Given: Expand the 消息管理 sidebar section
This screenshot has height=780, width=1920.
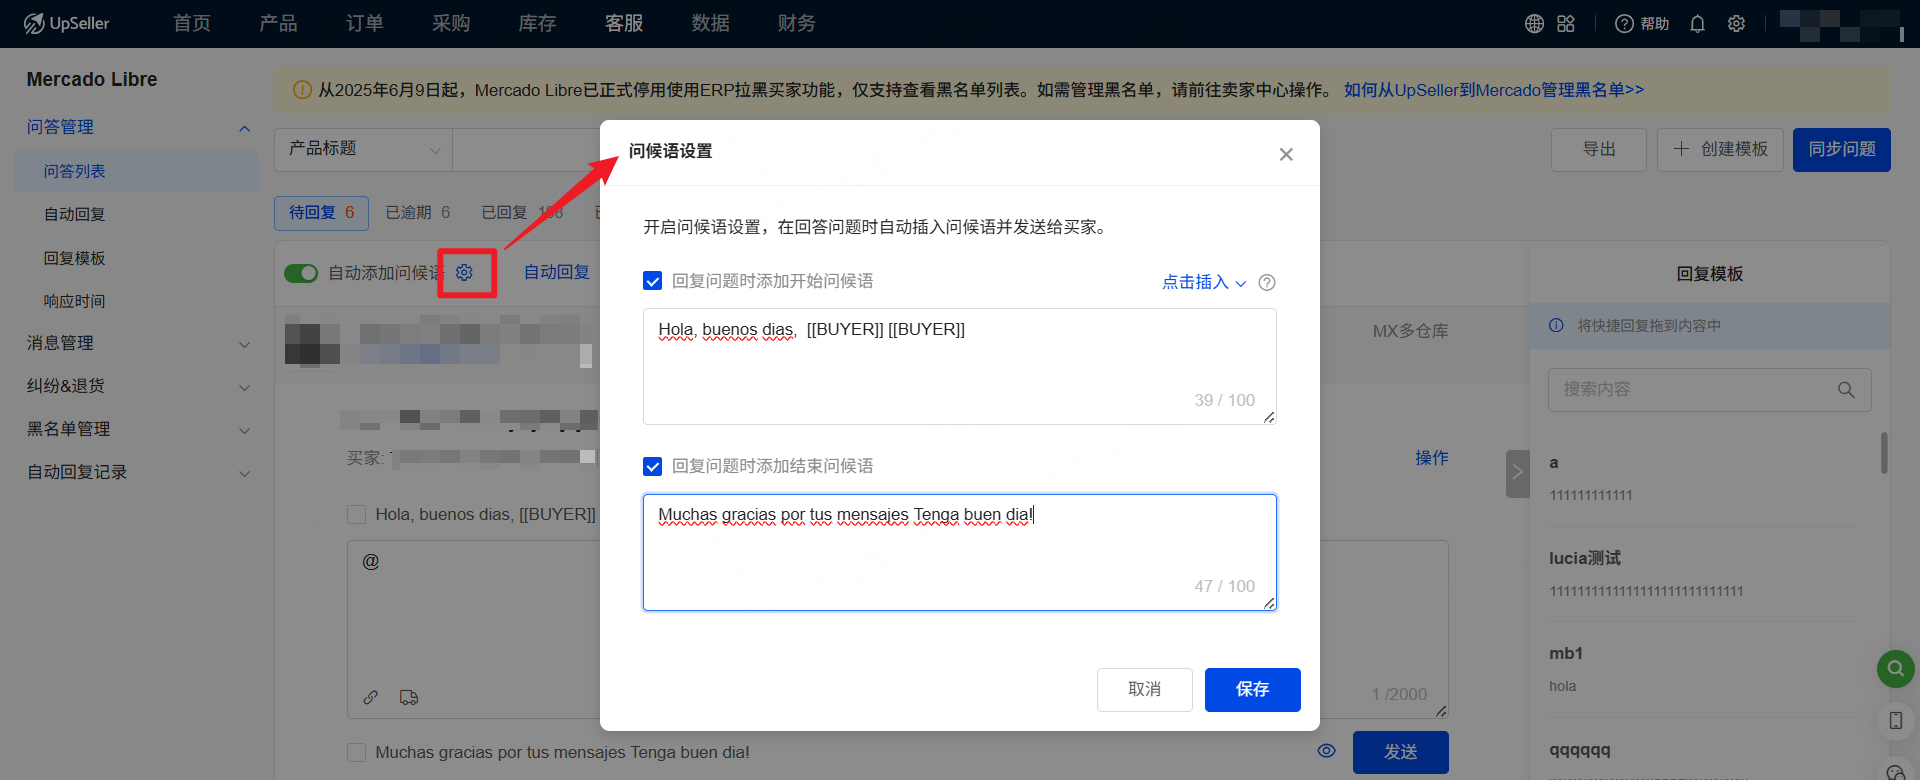Looking at the screenshot, I should [138, 343].
